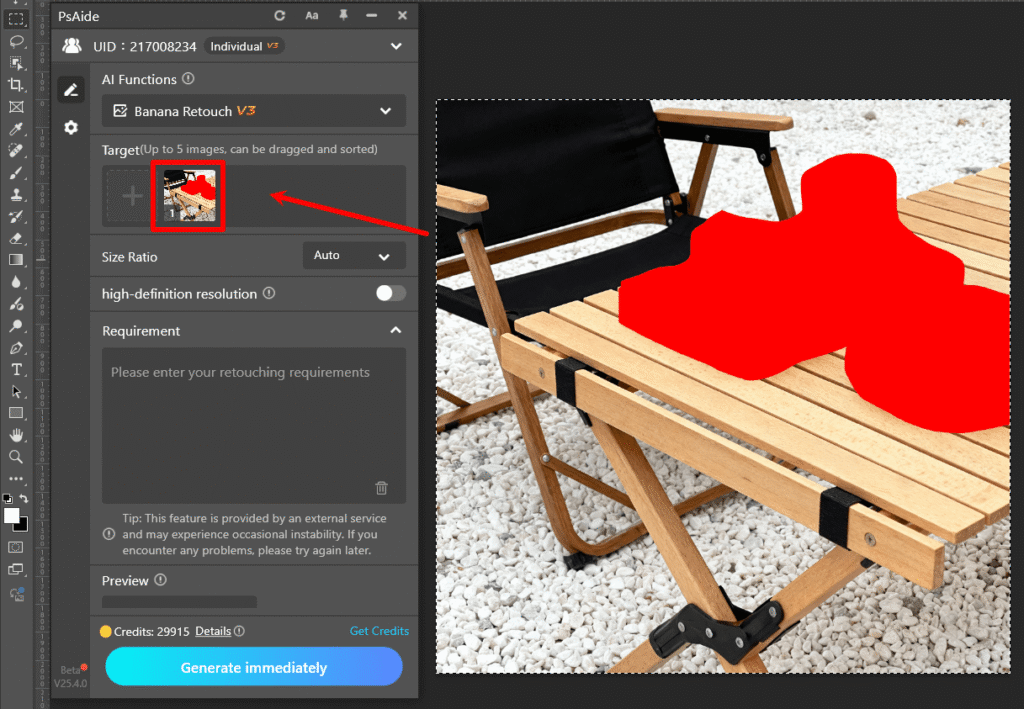The height and width of the screenshot is (709, 1024).
Task: Switch to the pencil edit tab in PsAide sidebar
Action: click(70, 89)
